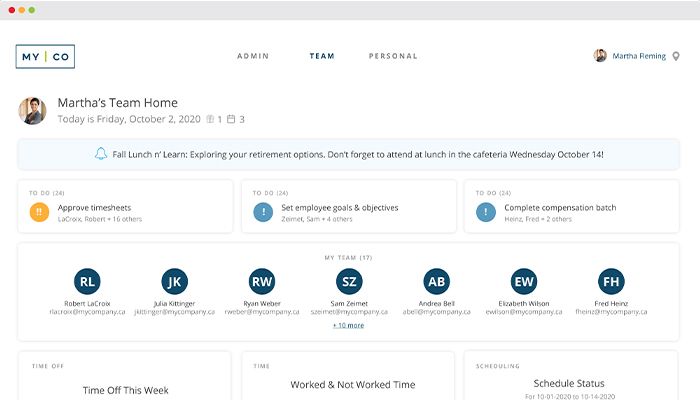Image resolution: width=700 pixels, height=400 pixels.
Task: Click the Today is Friday, October 2, 2020 text
Action: [x=129, y=119]
